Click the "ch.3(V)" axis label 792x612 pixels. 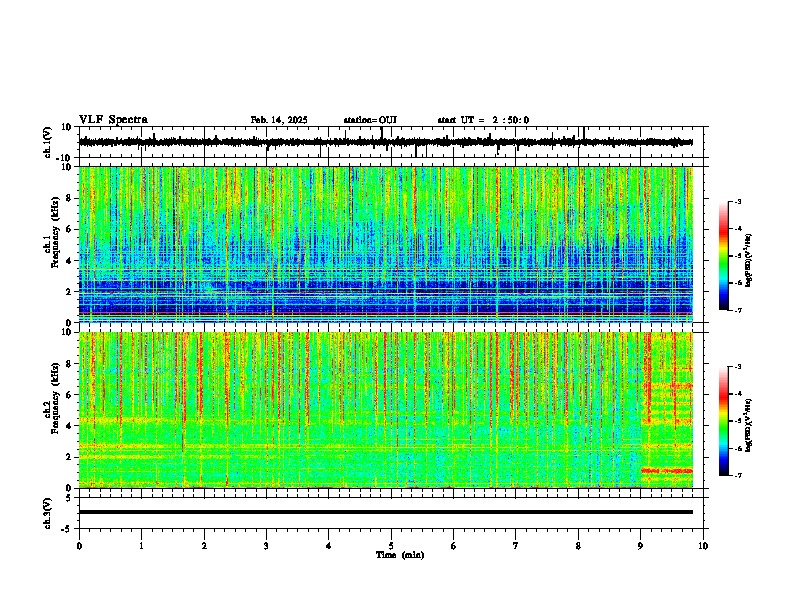coord(48,514)
